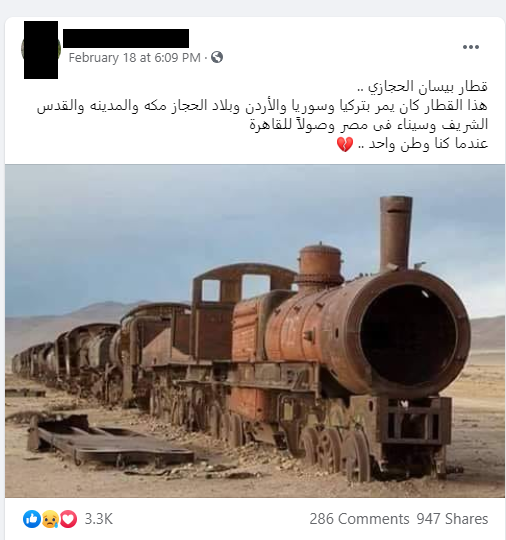
Task: Show the 947 Shares list
Action: click(452, 519)
